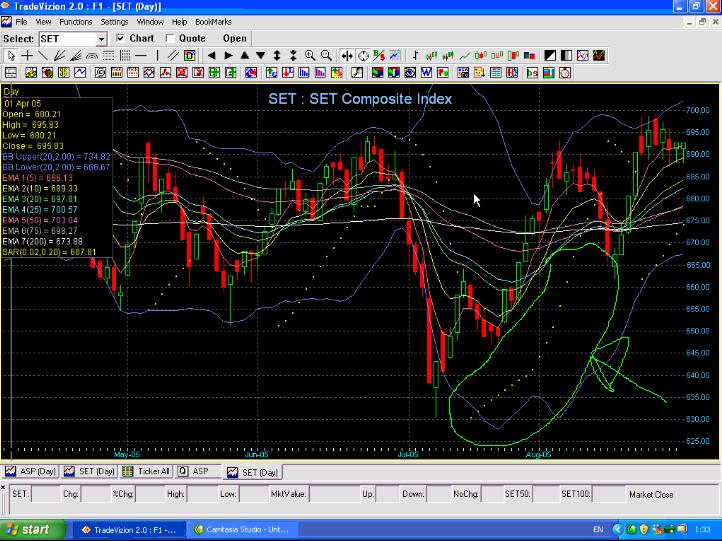This screenshot has height=541, width=722.
Task: Toggle the Quote checkbox
Action: click(x=170, y=38)
